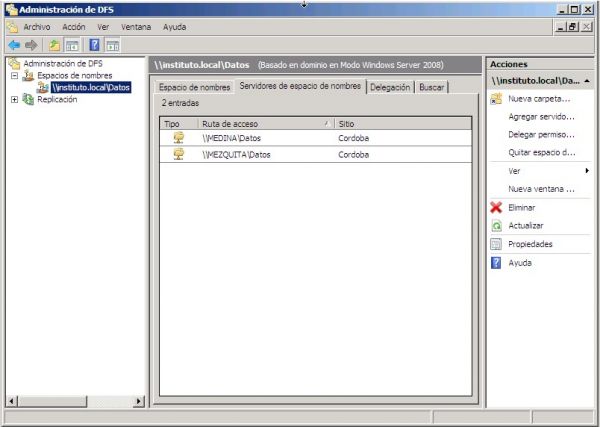The height and width of the screenshot is (427, 600).
Task: Select Espacios de nombres tree item
Action: [x=75, y=76]
